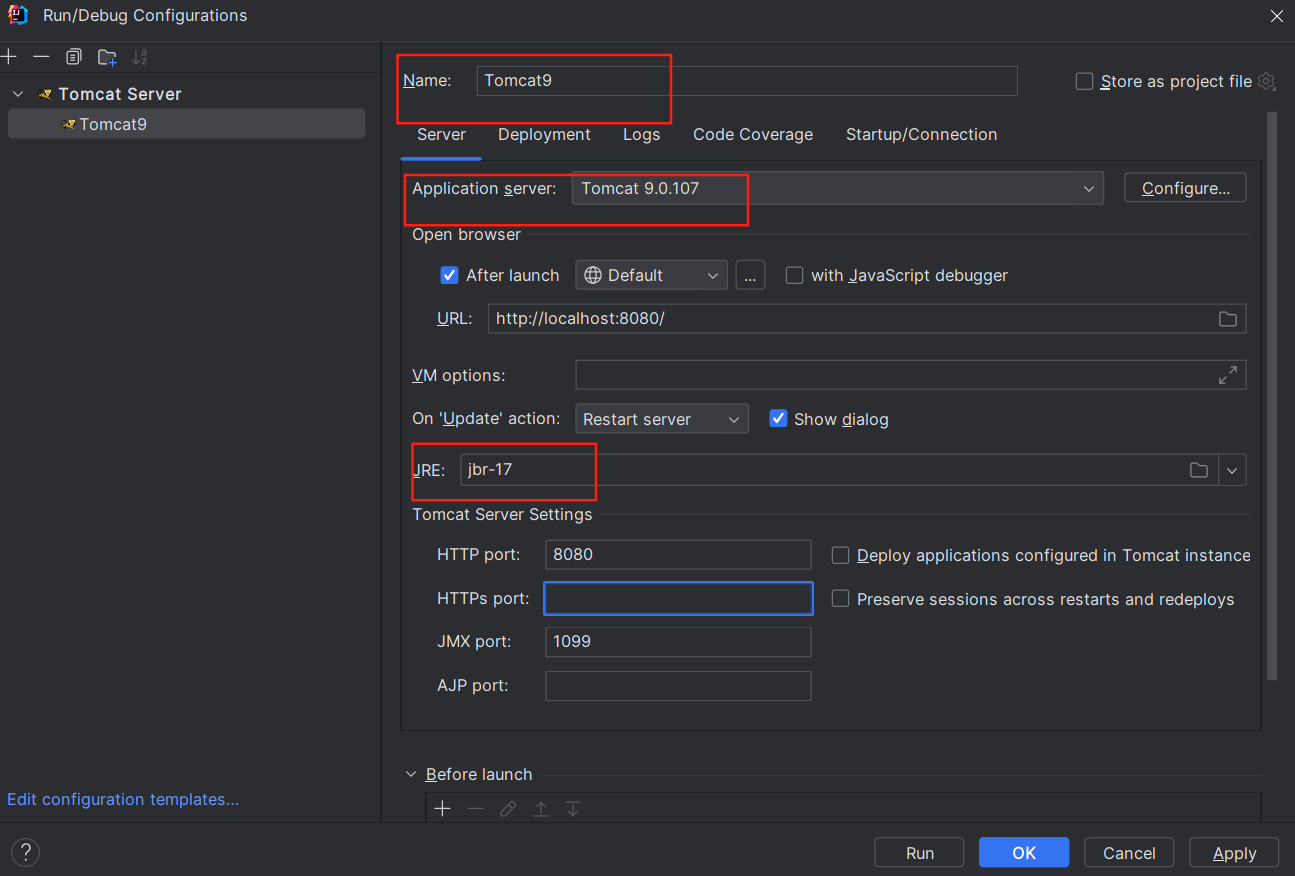Toggle Store as project file checkbox
This screenshot has width=1295, height=876.
click(1084, 81)
